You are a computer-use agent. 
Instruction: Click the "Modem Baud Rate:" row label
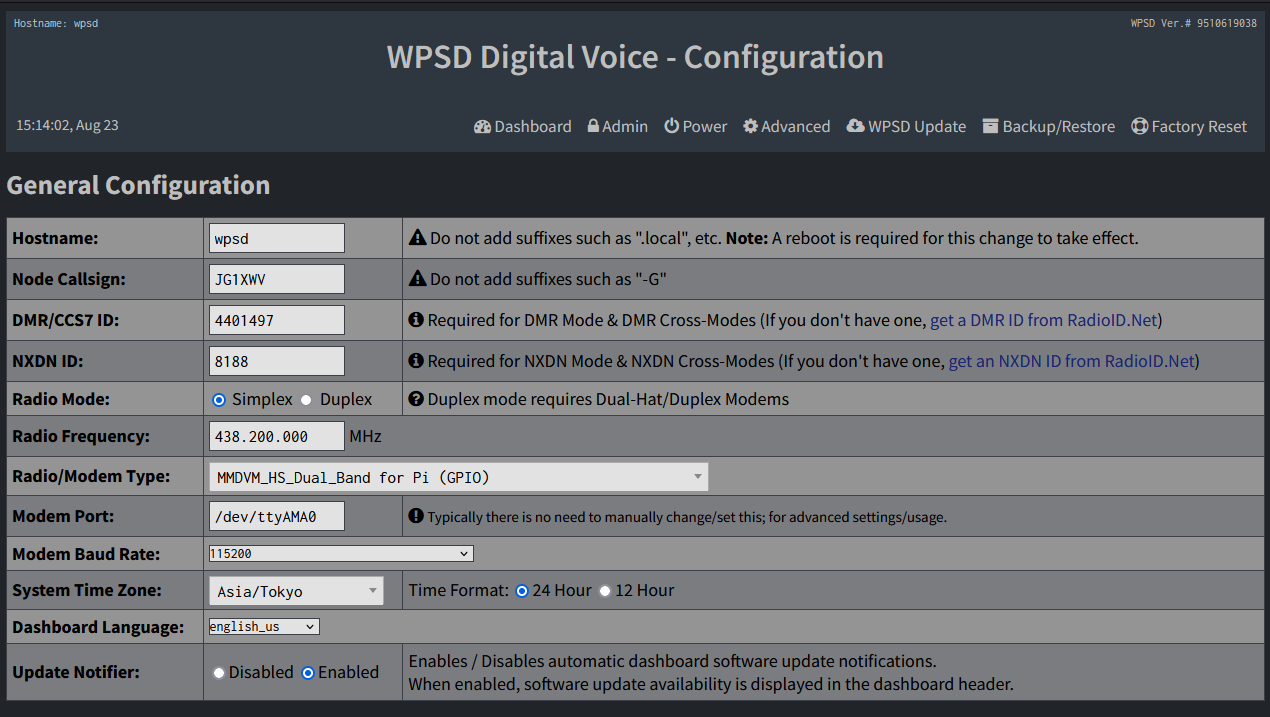(x=86, y=554)
